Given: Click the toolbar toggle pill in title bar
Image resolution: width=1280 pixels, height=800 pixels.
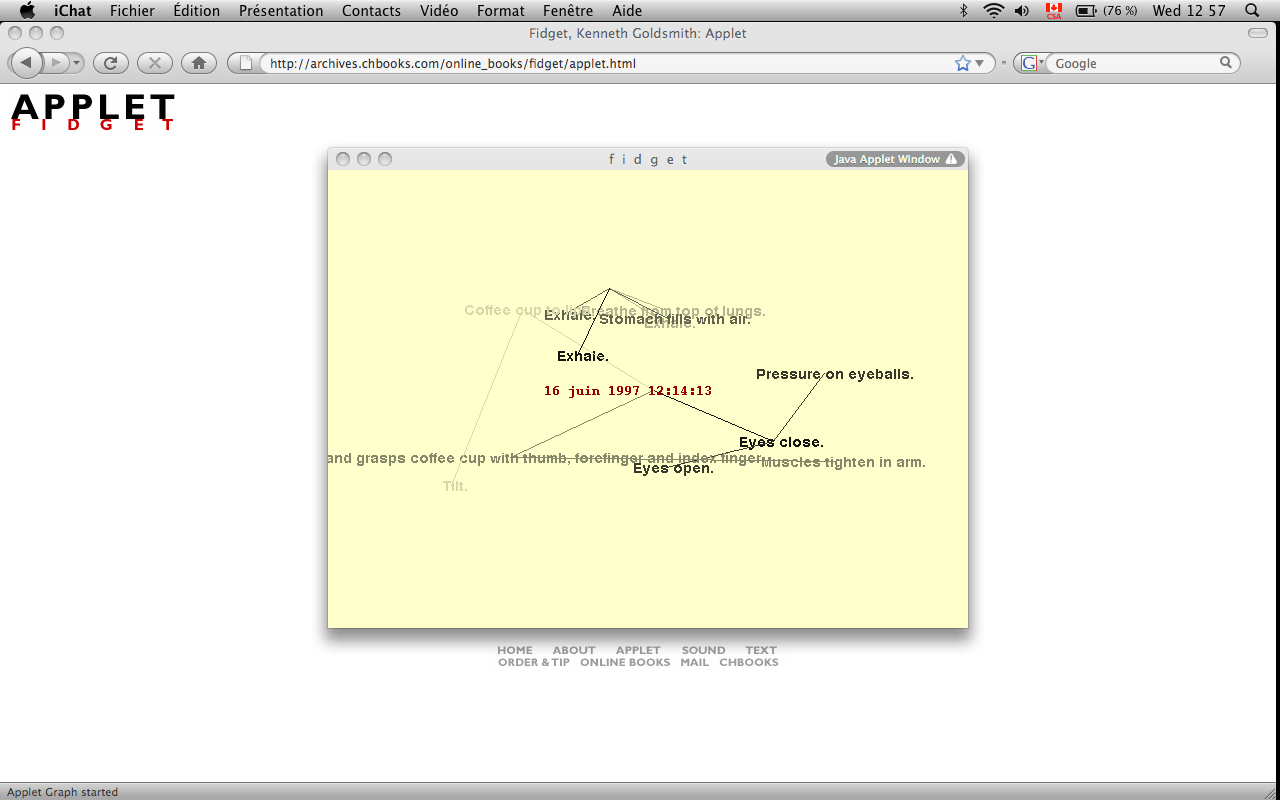Looking at the screenshot, I should pyautogui.click(x=1258, y=33).
